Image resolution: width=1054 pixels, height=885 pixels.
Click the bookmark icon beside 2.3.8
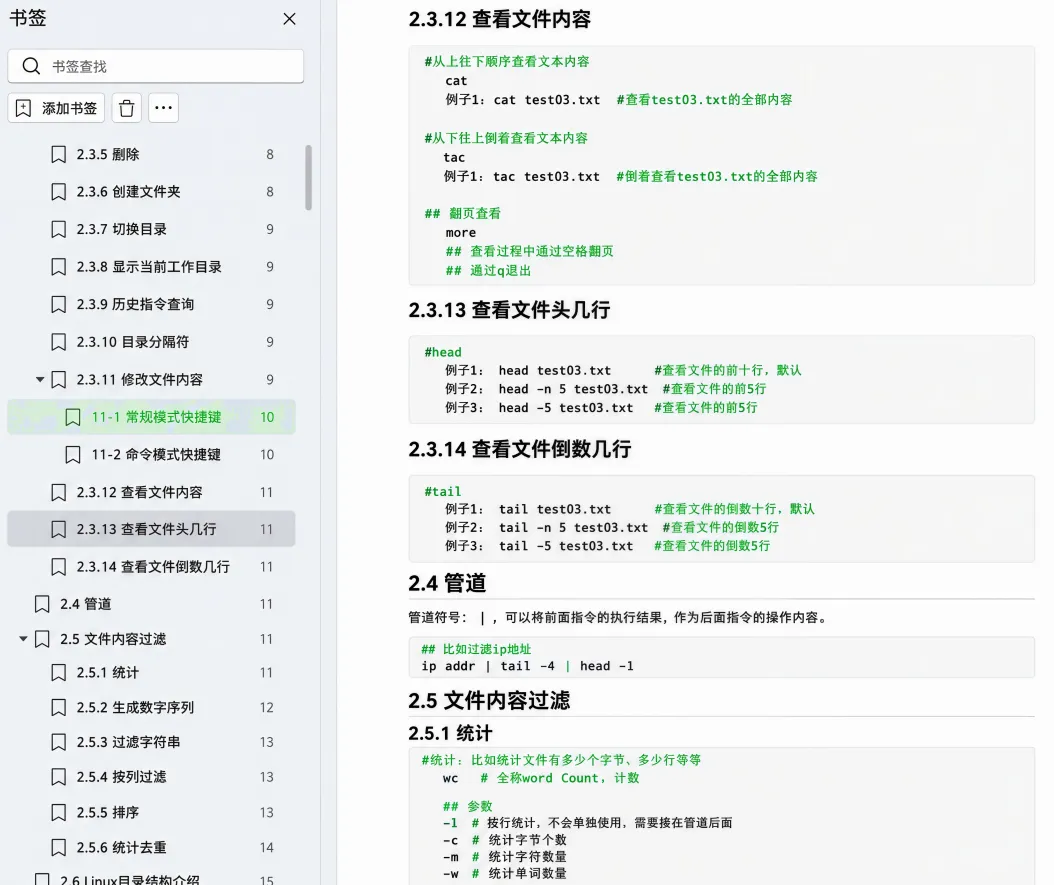pos(58,267)
